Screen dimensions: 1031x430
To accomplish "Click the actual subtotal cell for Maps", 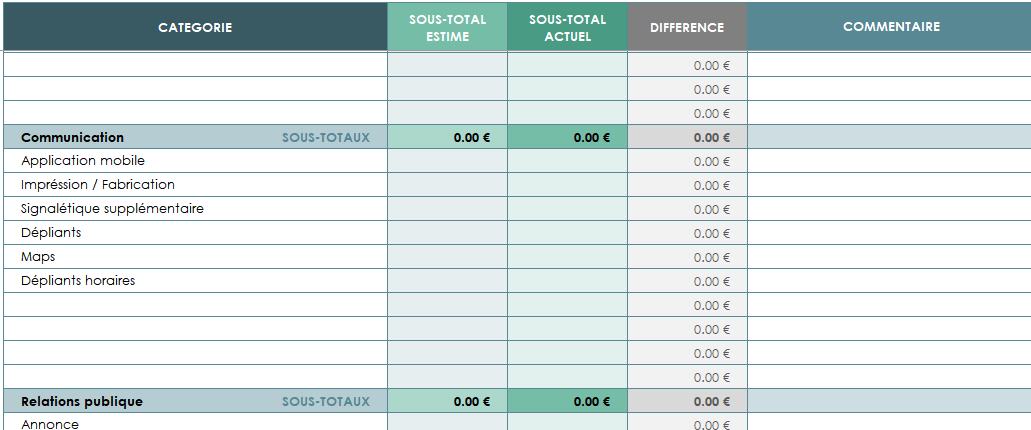I will 567,257.
